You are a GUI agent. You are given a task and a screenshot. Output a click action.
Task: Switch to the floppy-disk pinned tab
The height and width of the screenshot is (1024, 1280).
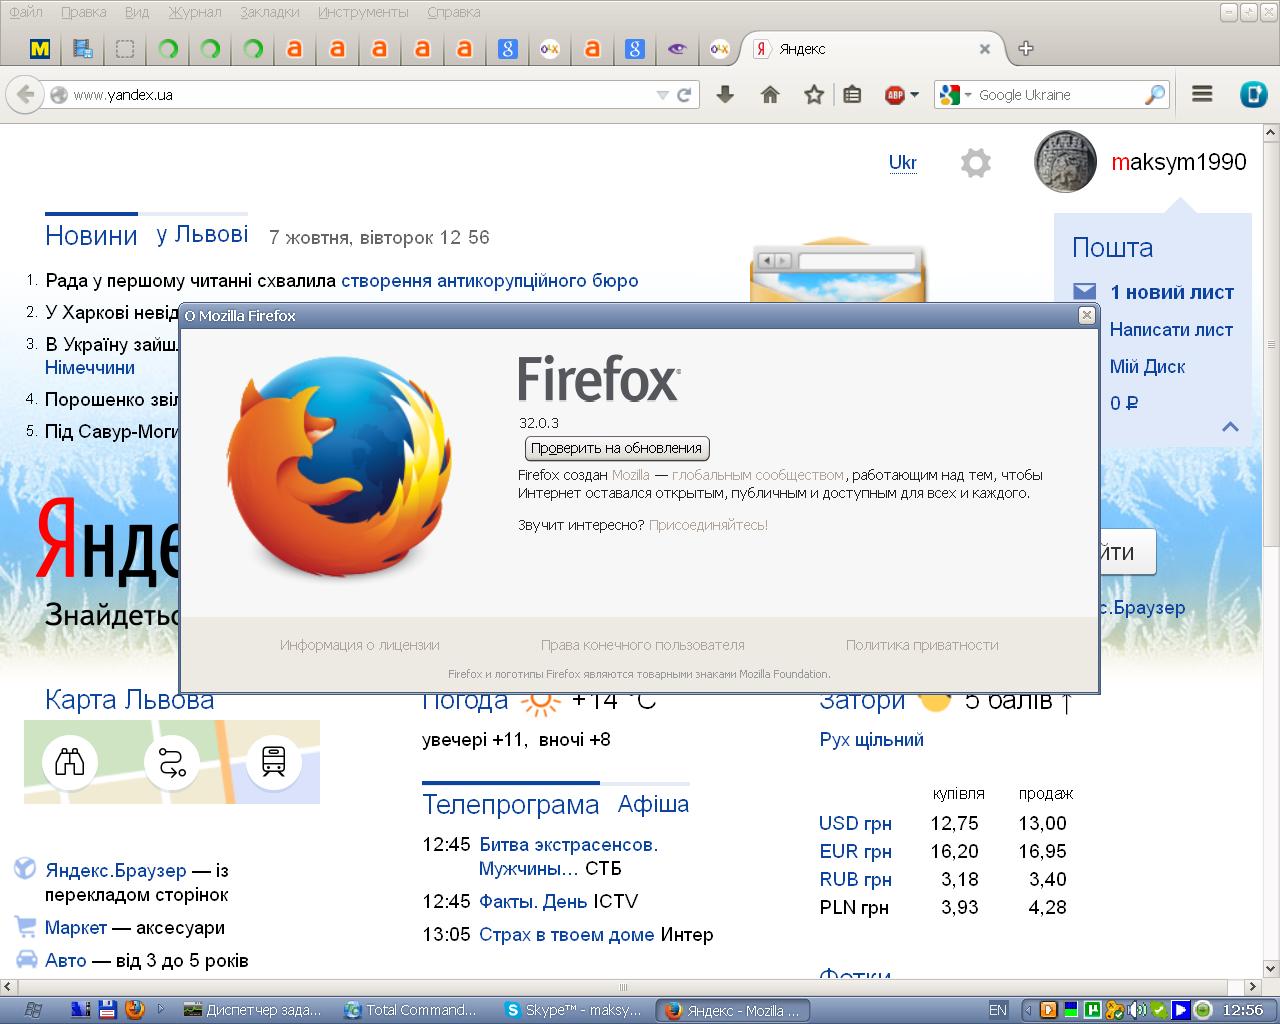[83, 48]
